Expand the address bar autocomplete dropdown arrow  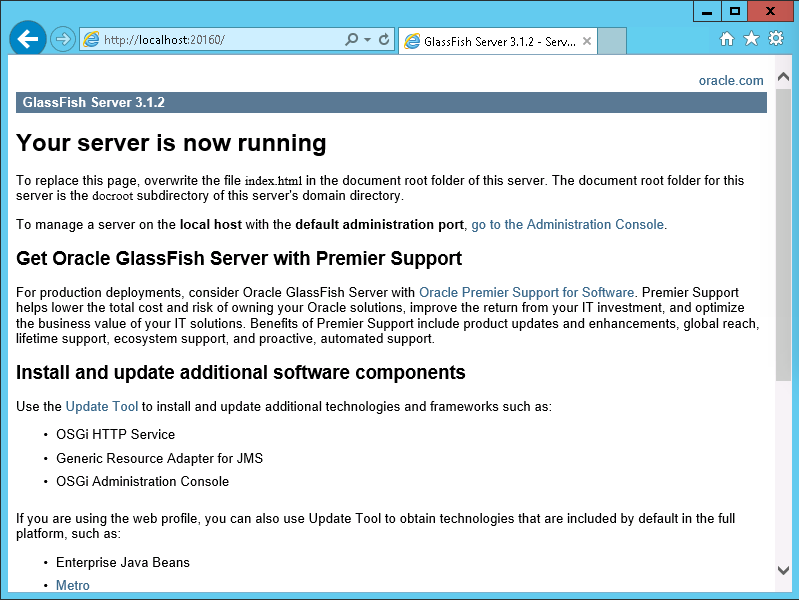pyautogui.click(x=367, y=40)
